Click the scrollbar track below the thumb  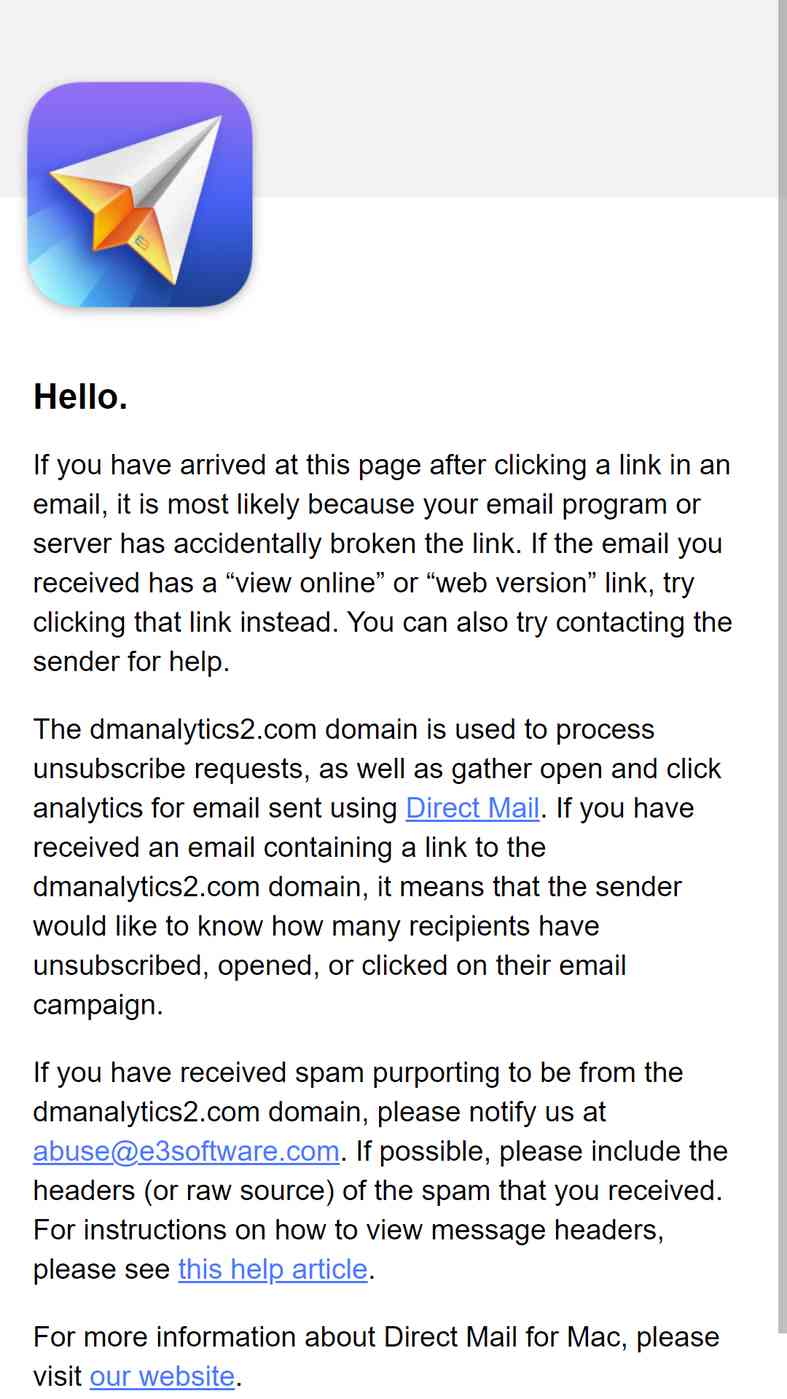click(x=782, y=1365)
